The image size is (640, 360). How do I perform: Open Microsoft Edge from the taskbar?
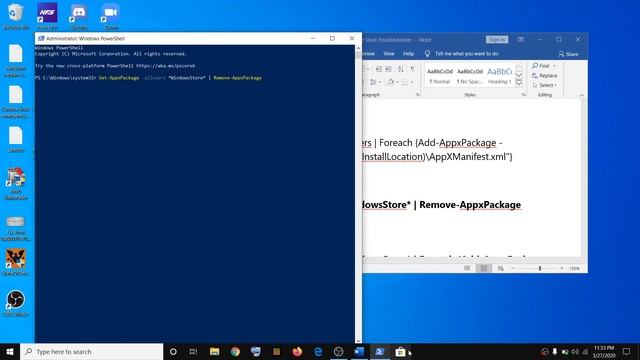tap(318, 351)
